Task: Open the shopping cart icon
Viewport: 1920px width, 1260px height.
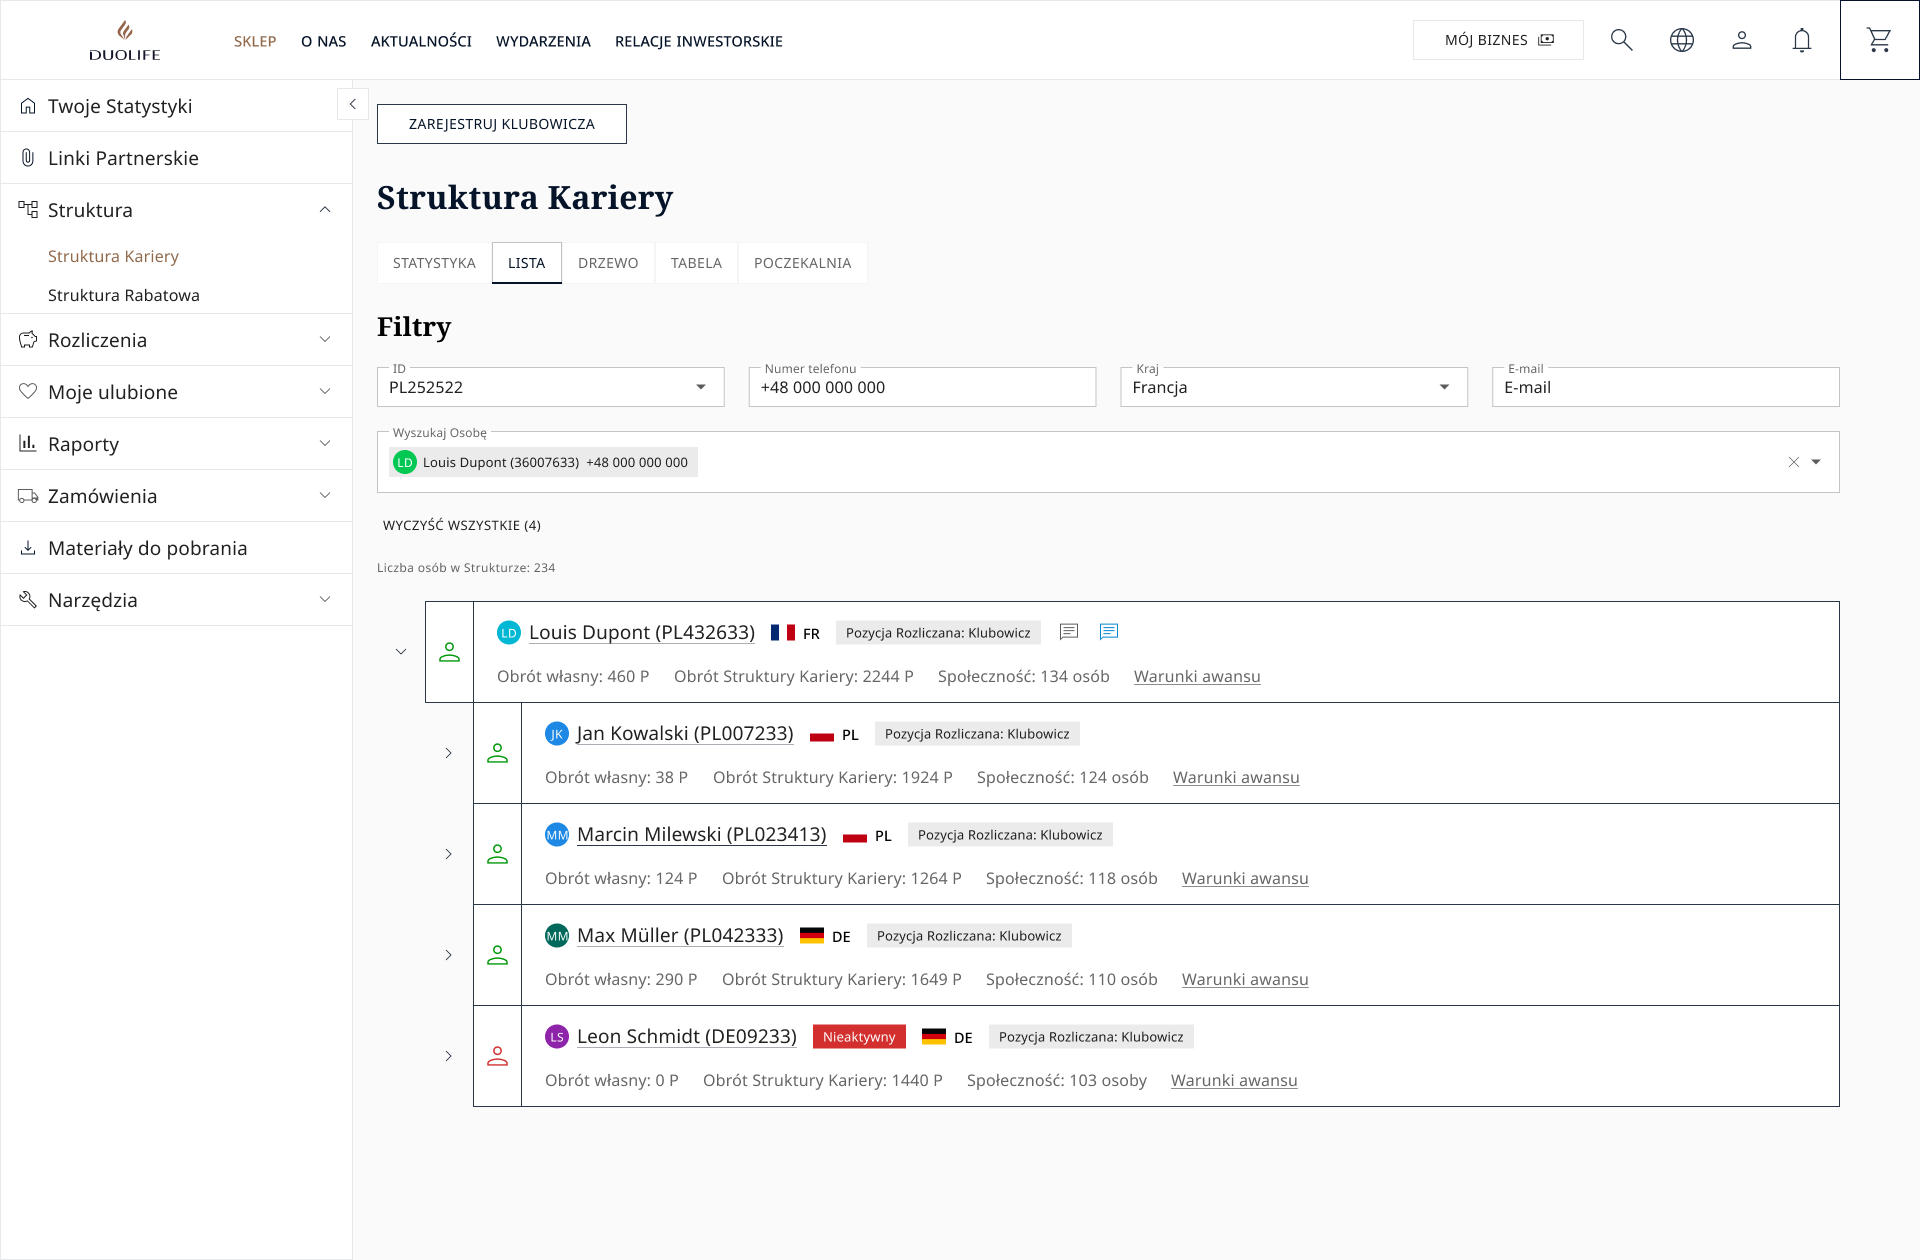Action: click(1879, 40)
